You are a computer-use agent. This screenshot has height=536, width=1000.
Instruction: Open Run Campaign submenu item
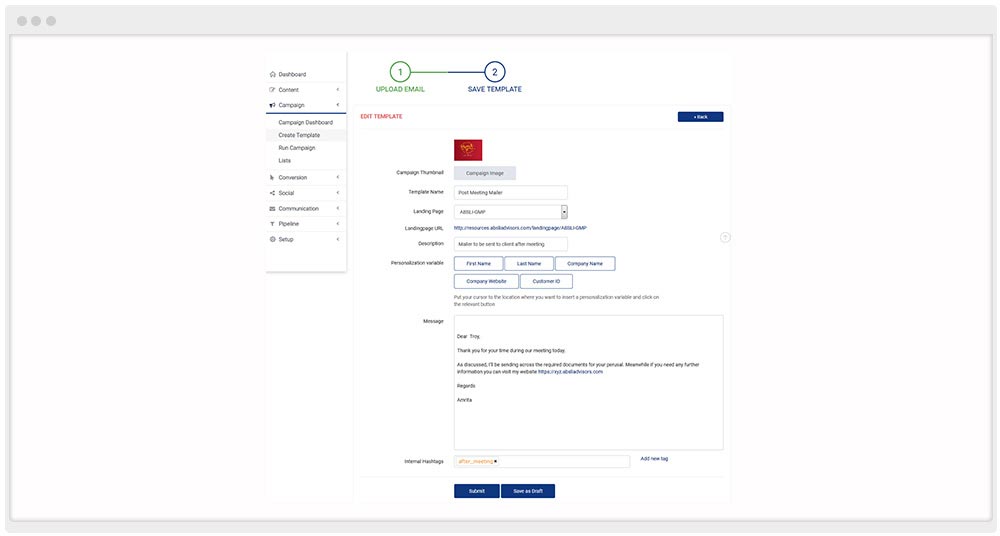click(297, 148)
